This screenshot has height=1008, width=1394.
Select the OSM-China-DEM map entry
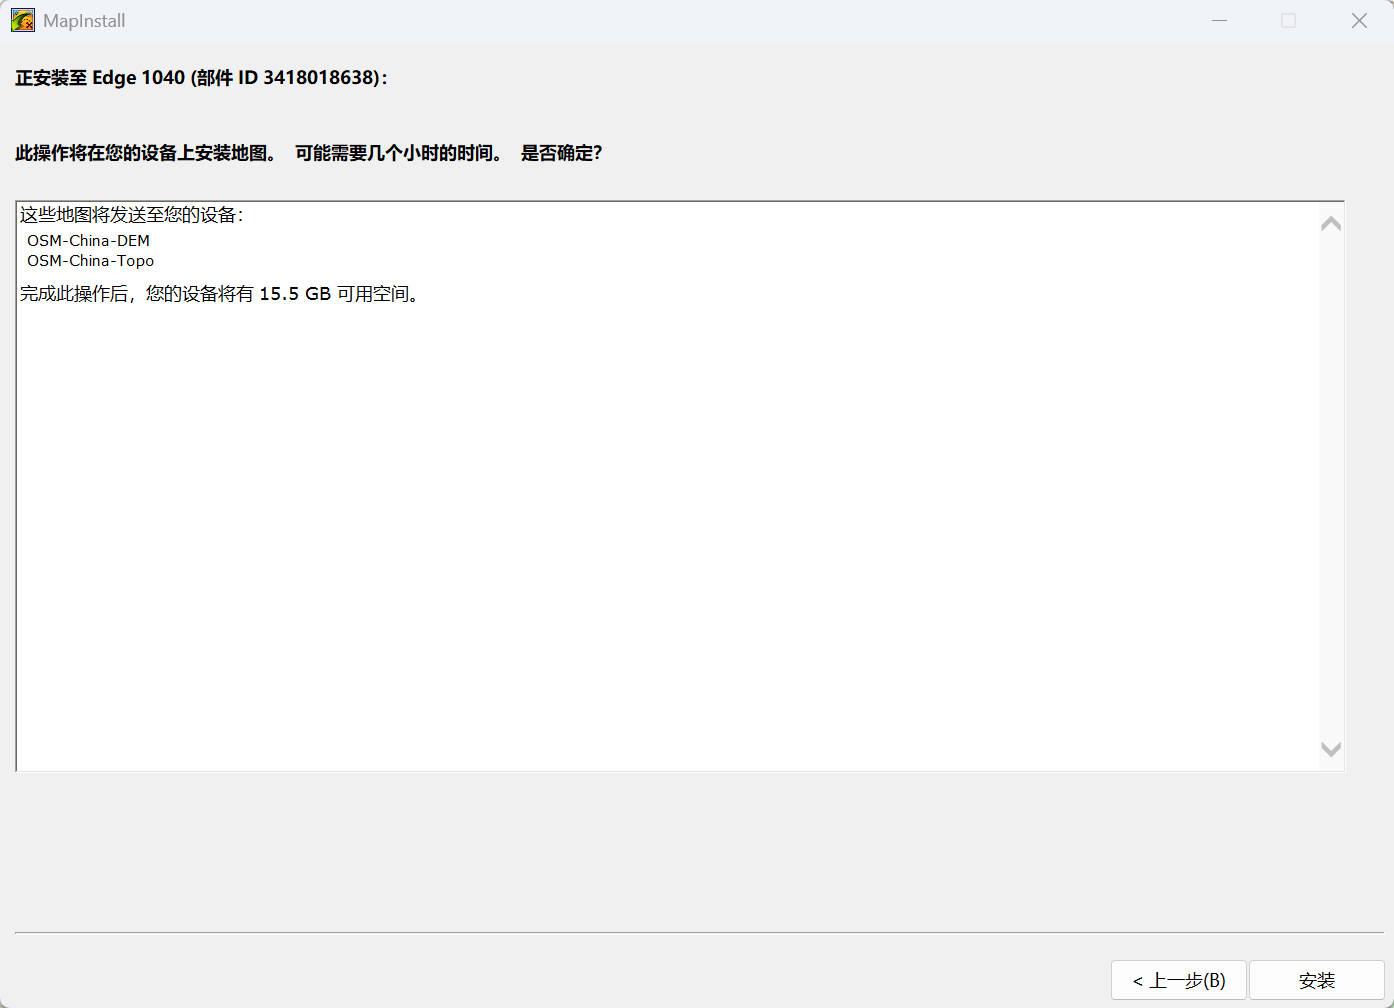click(88, 241)
